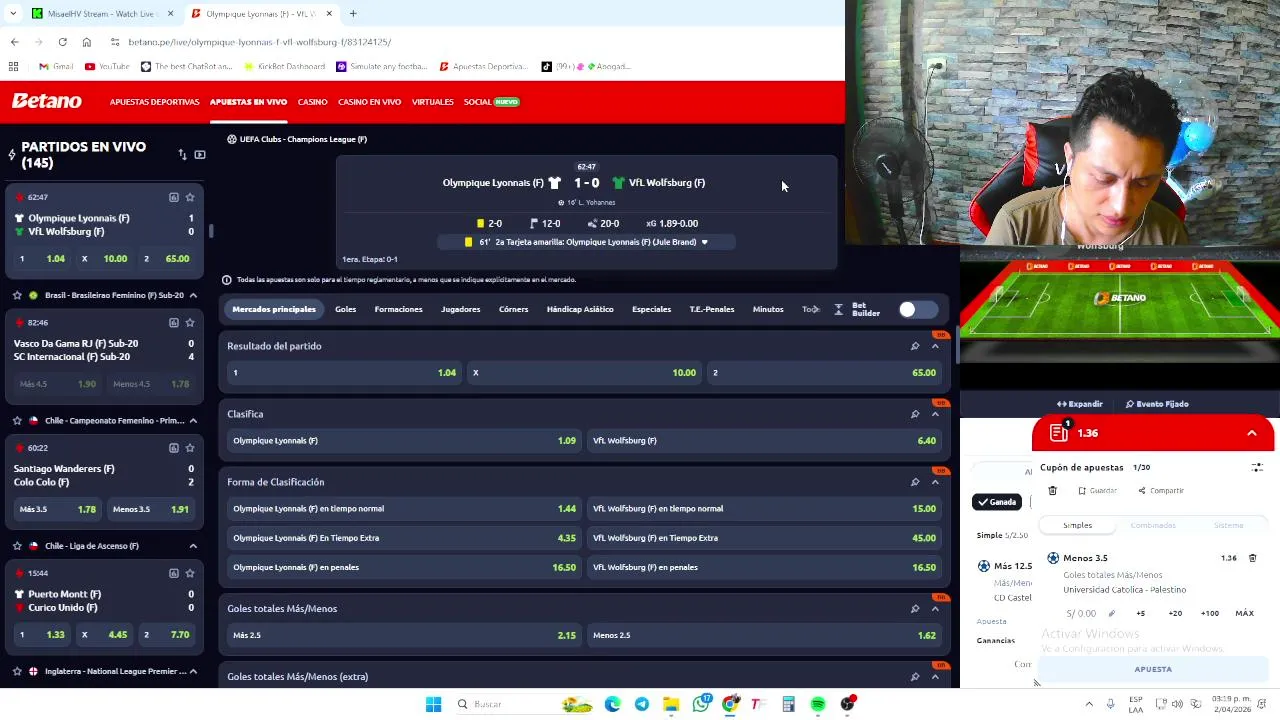Expand match events dropdown next to yellow card
Screen dimensions: 1280x720
tap(704, 242)
